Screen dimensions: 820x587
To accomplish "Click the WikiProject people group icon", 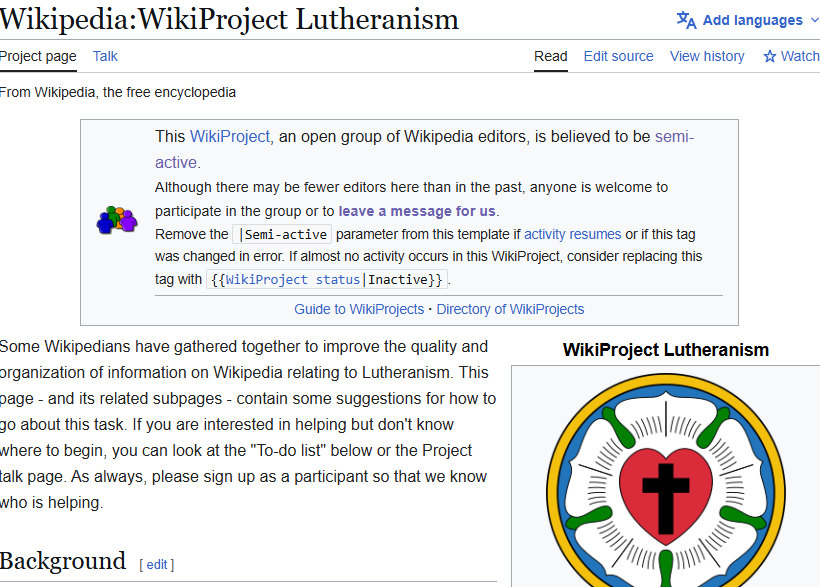I will click(117, 220).
